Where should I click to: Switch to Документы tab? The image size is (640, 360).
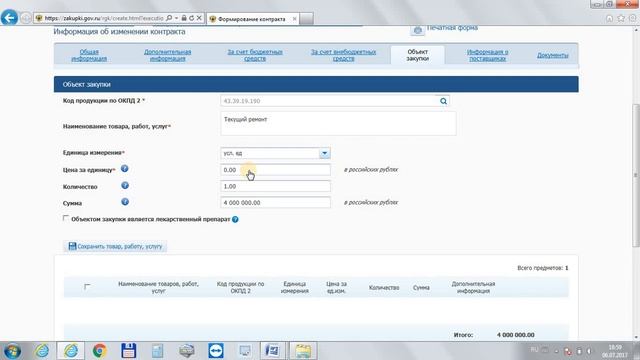pos(552,55)
